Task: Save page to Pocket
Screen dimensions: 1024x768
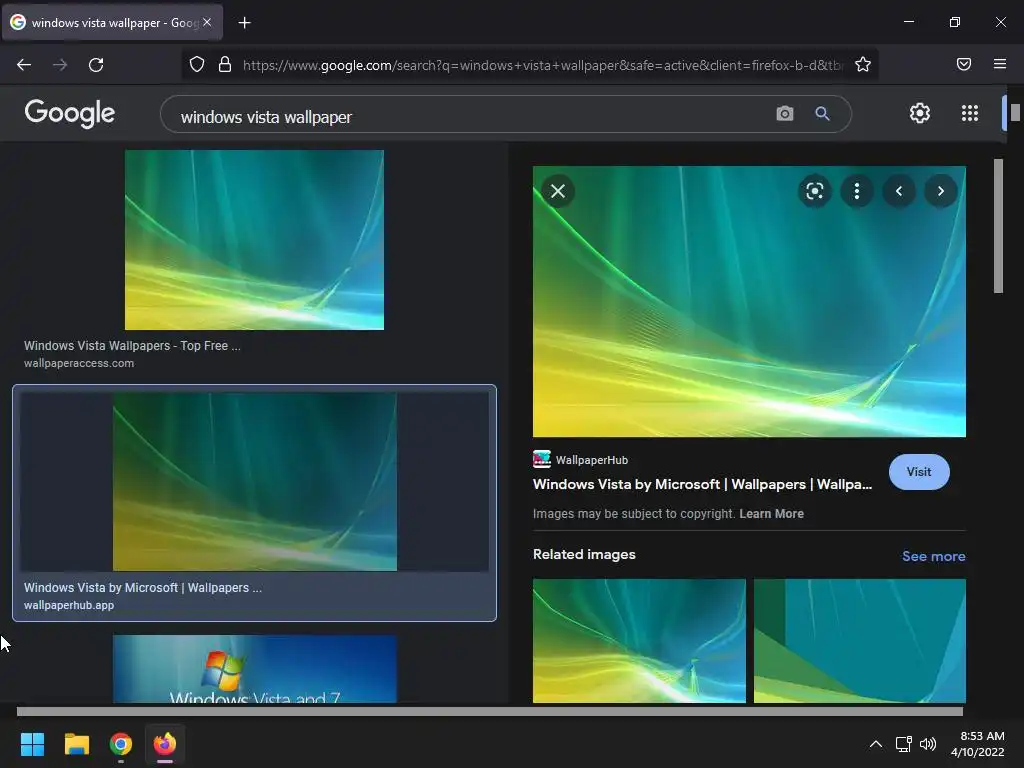Action: tap(964, 64)
